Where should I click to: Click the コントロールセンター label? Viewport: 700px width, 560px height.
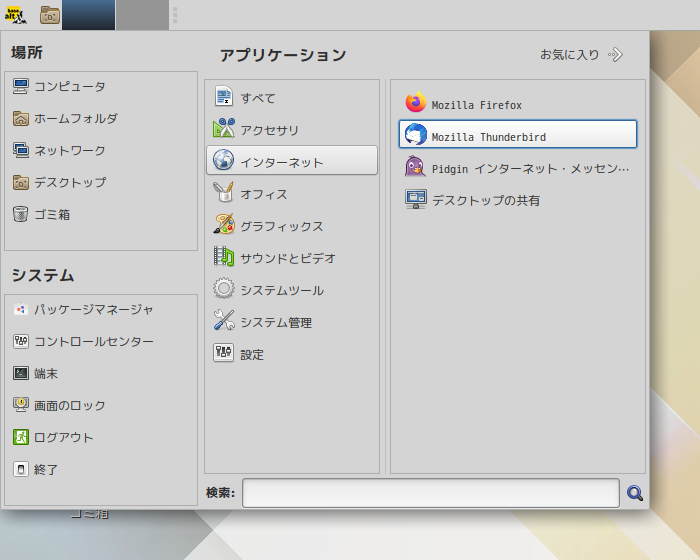click(x=94, y=342)
